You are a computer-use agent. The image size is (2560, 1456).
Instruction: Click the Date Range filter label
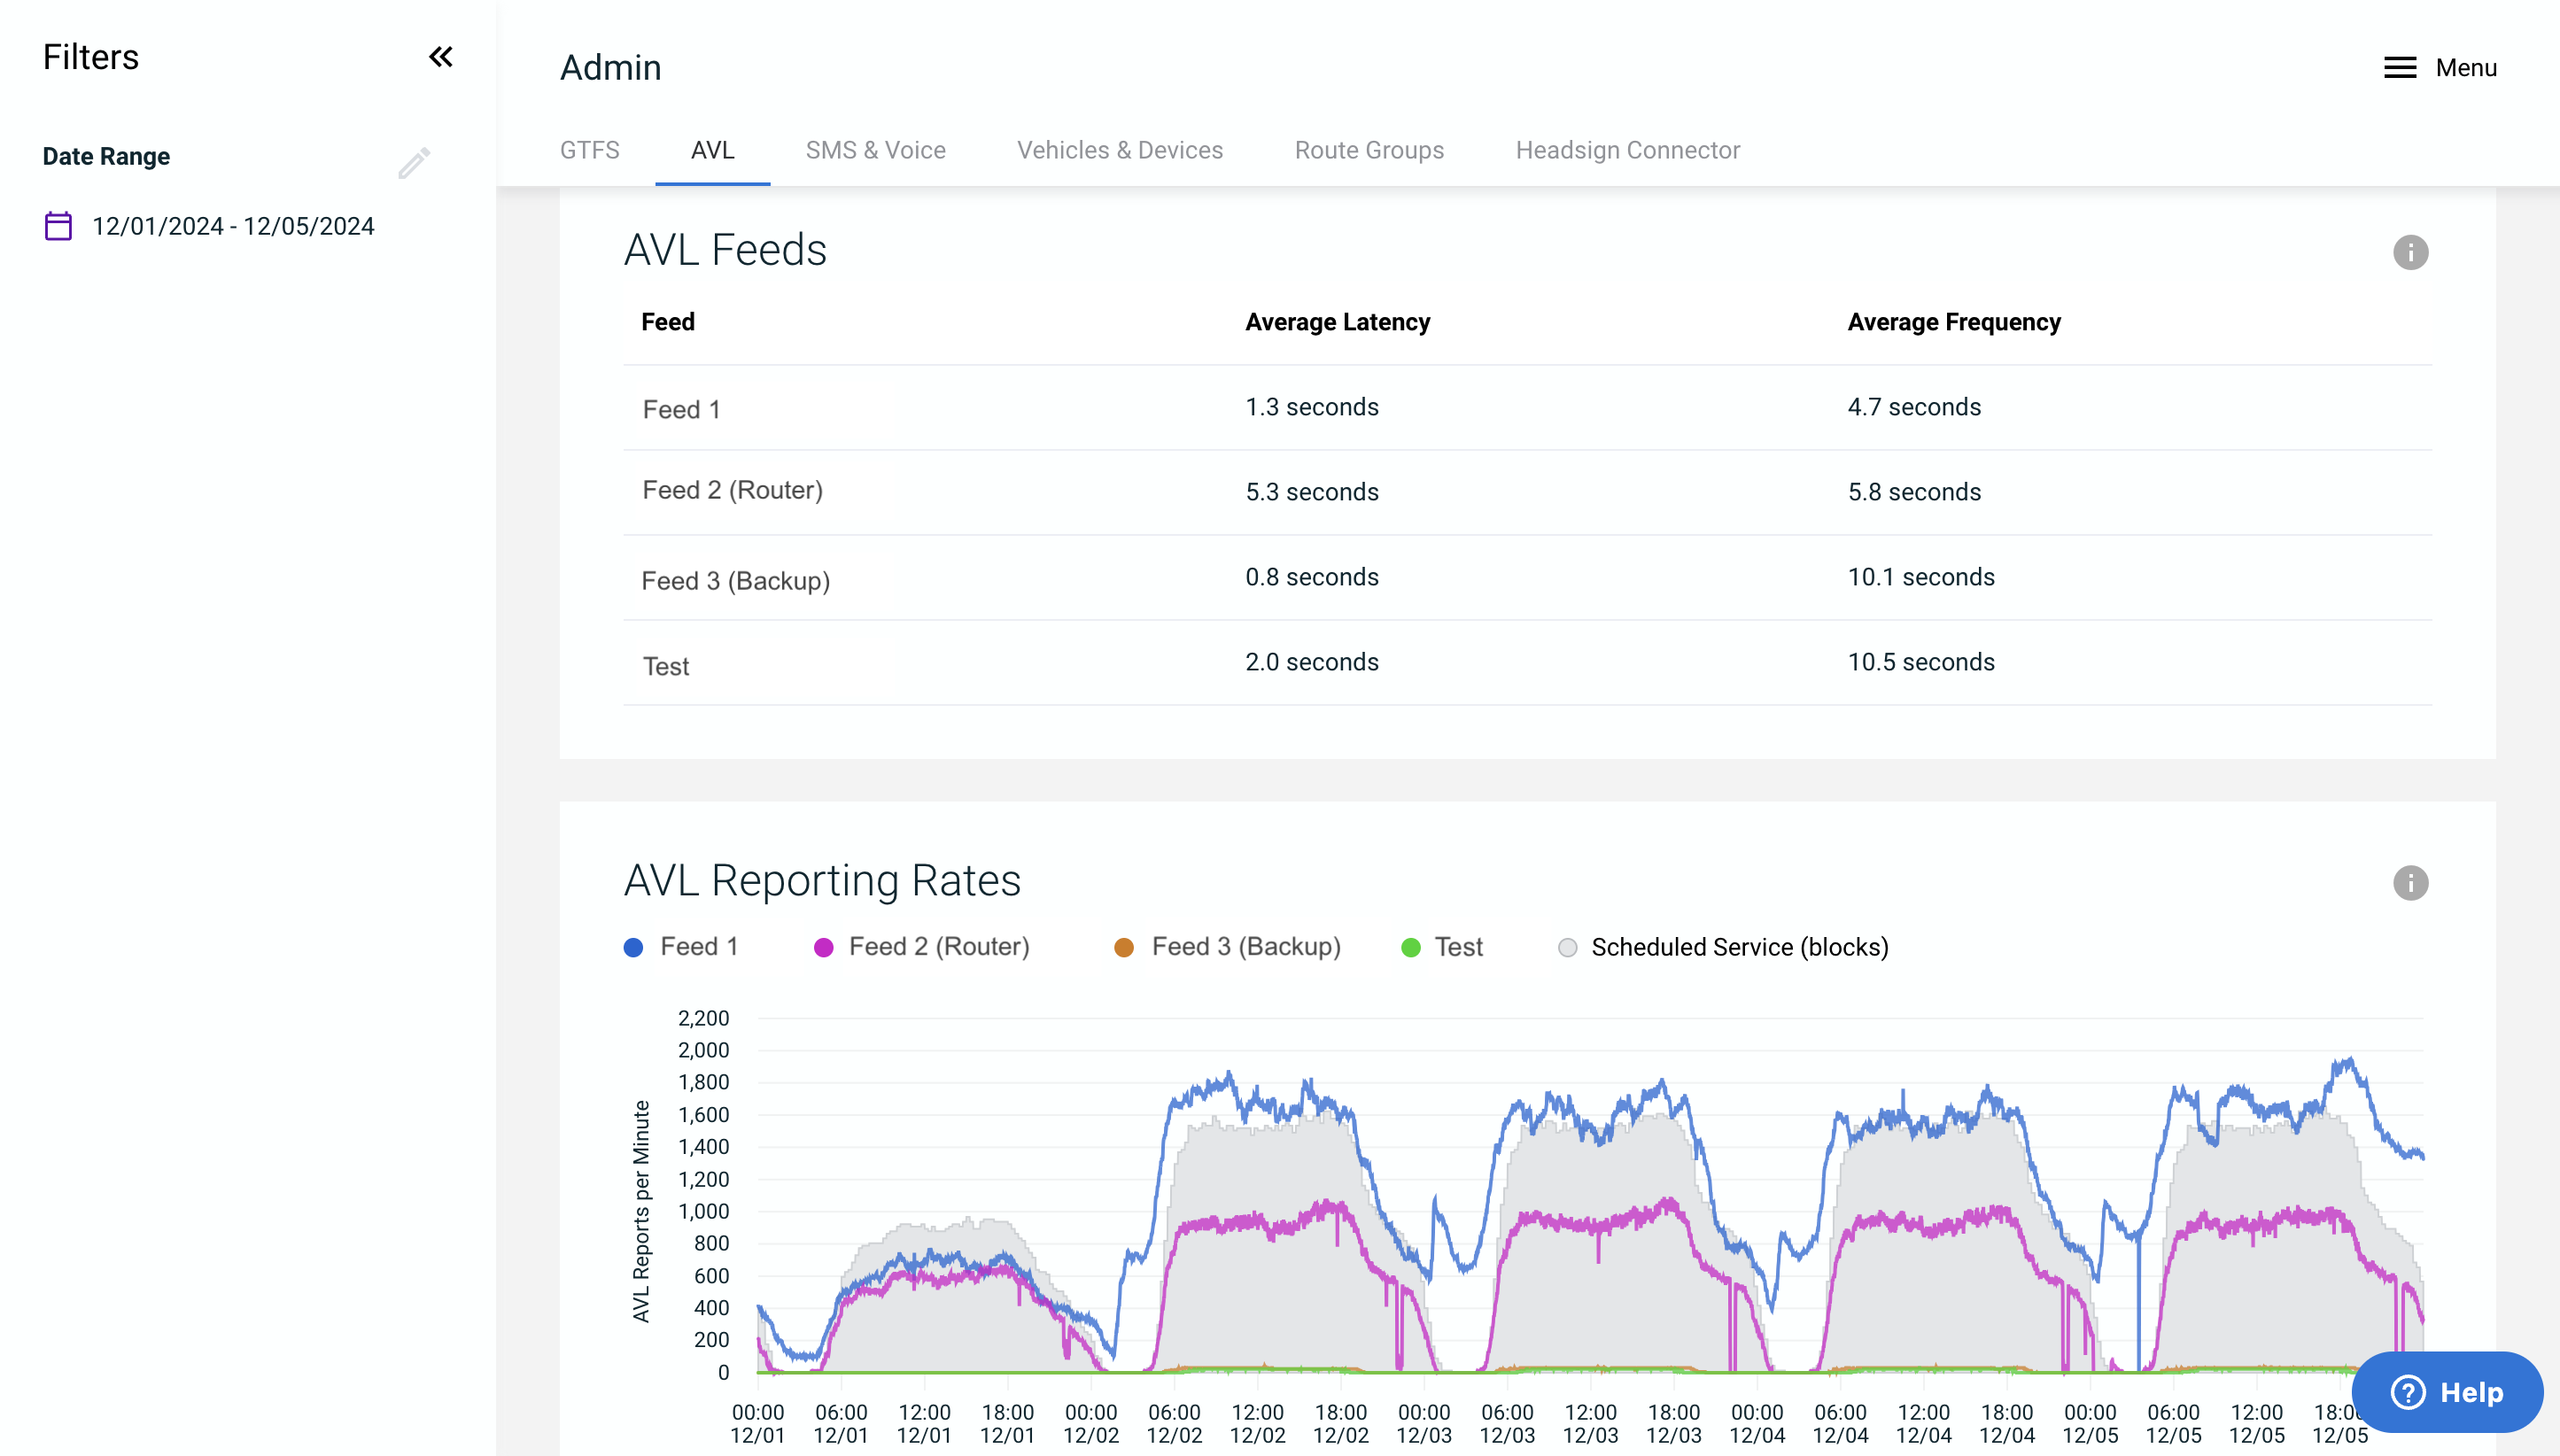(106, 157)
